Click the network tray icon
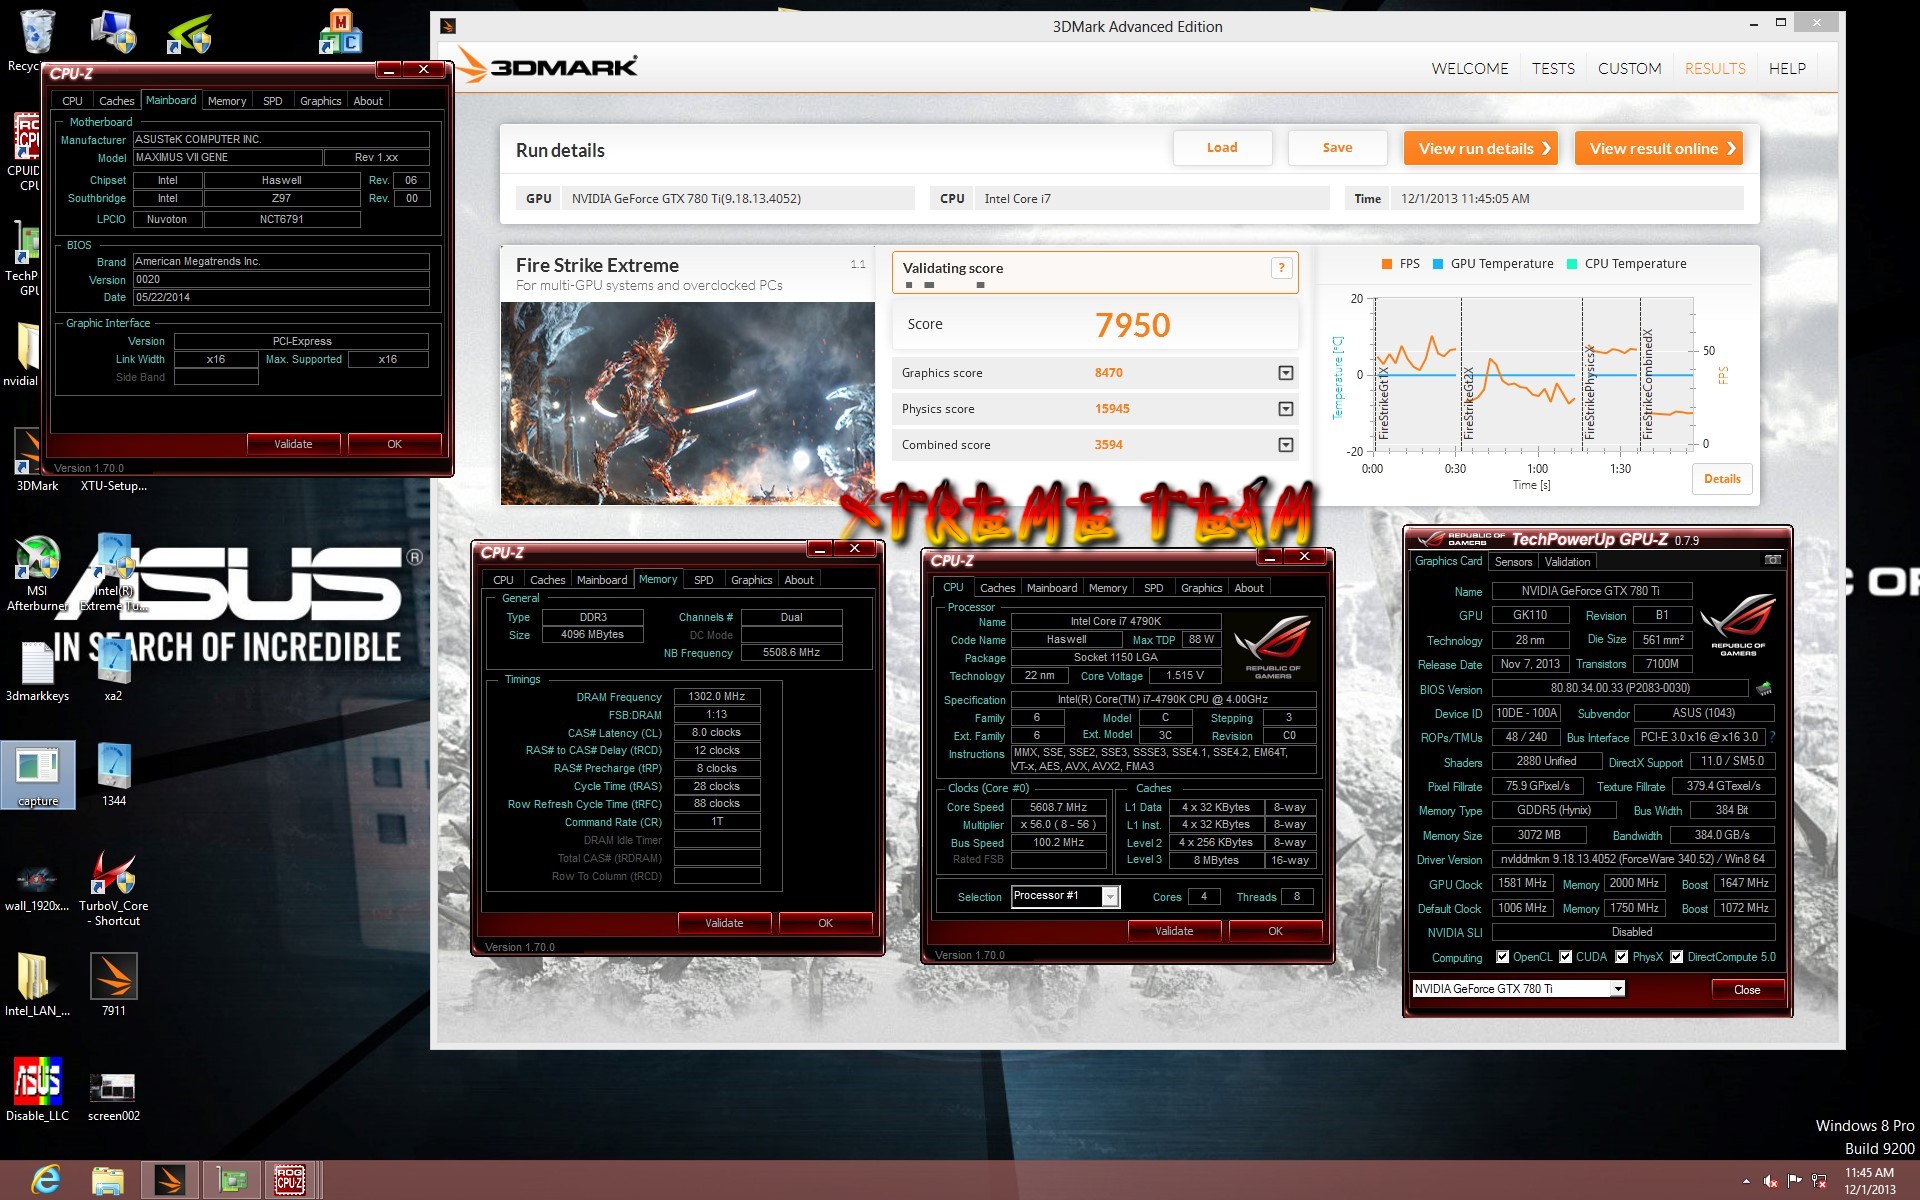Image resolution: width=1920 pixels, height=1200 pixels. (1820, 1181)
